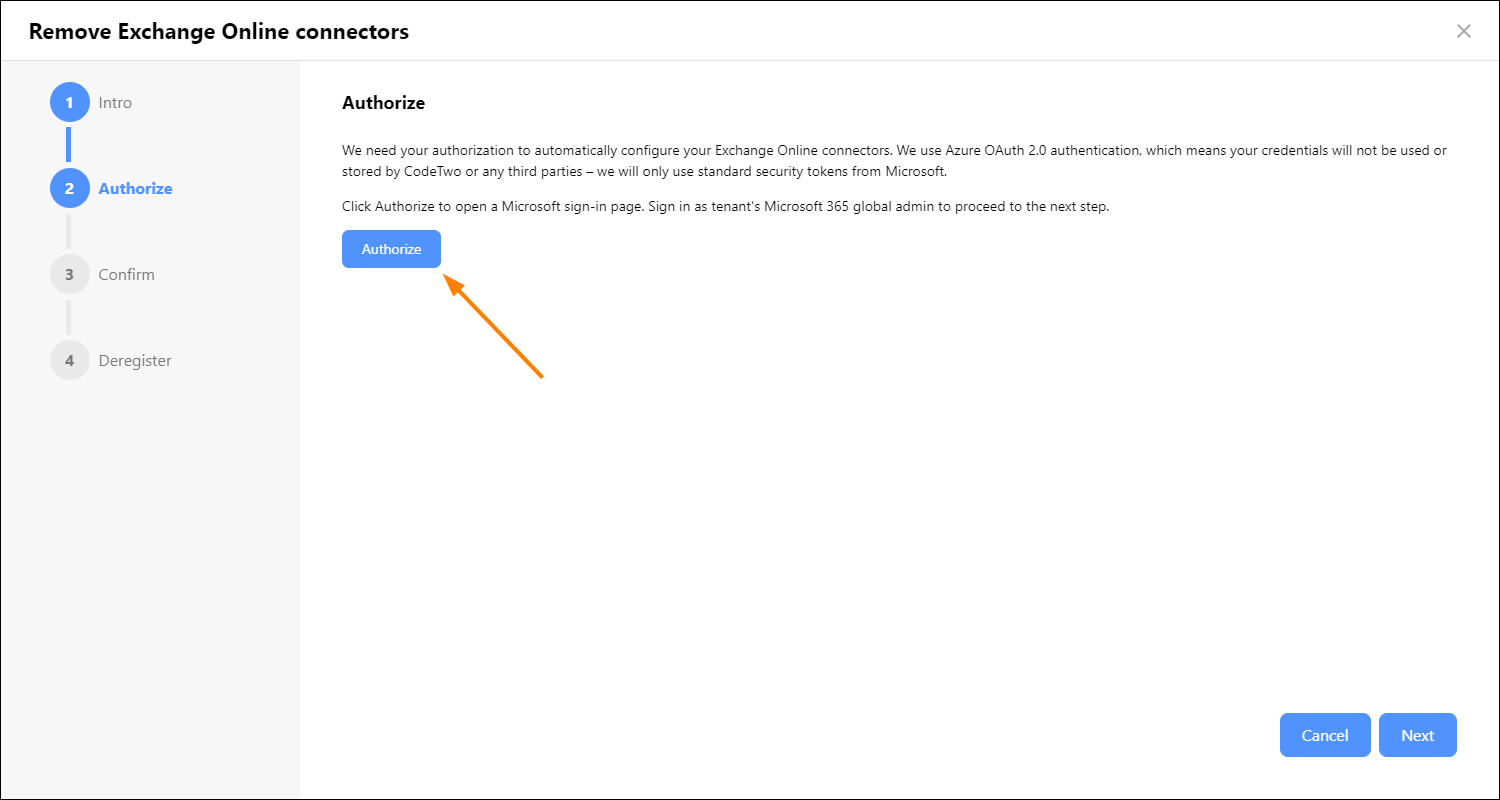Jump to the Confirm step label
This screenshot has width=1500, height=800.
[126, 274]
